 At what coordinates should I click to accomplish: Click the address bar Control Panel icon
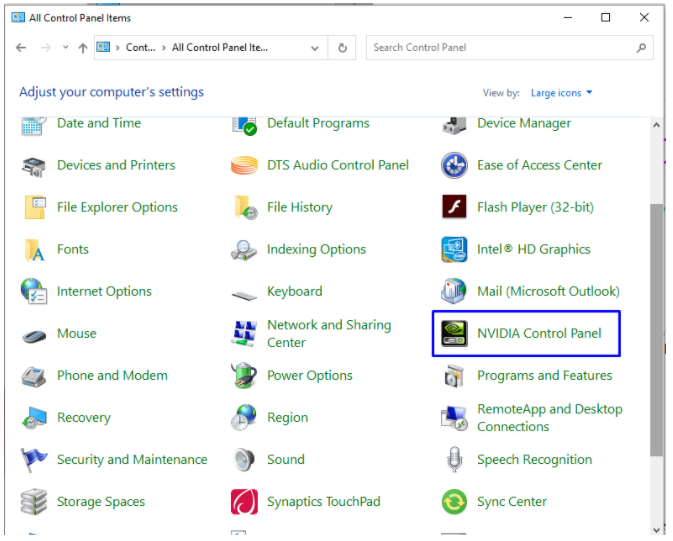pyautogui.click(x=103, y=47)
